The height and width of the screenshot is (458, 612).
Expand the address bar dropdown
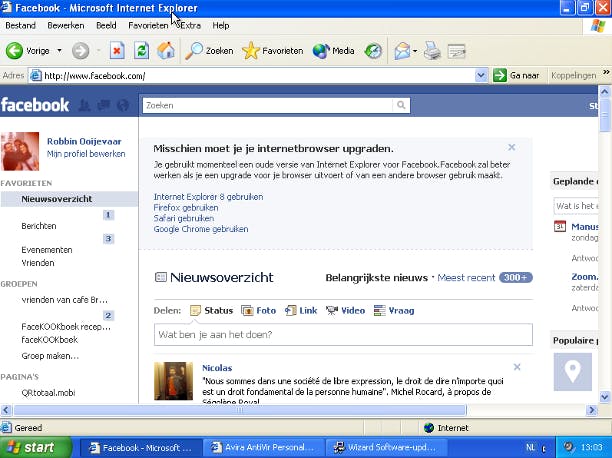[481, 75]
